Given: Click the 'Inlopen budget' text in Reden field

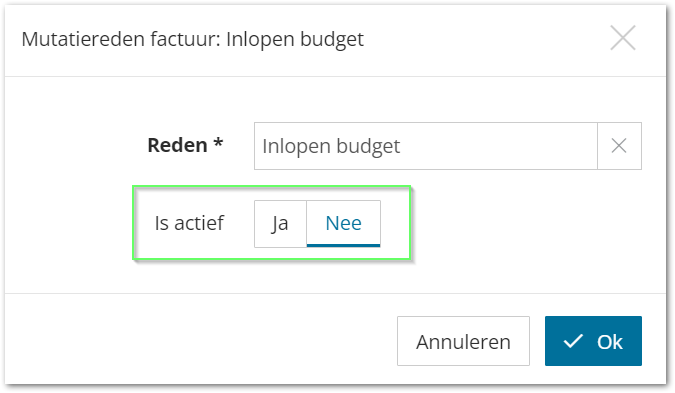Looking at the screenshot, I should pyautogui.click(x=331, y=146).
